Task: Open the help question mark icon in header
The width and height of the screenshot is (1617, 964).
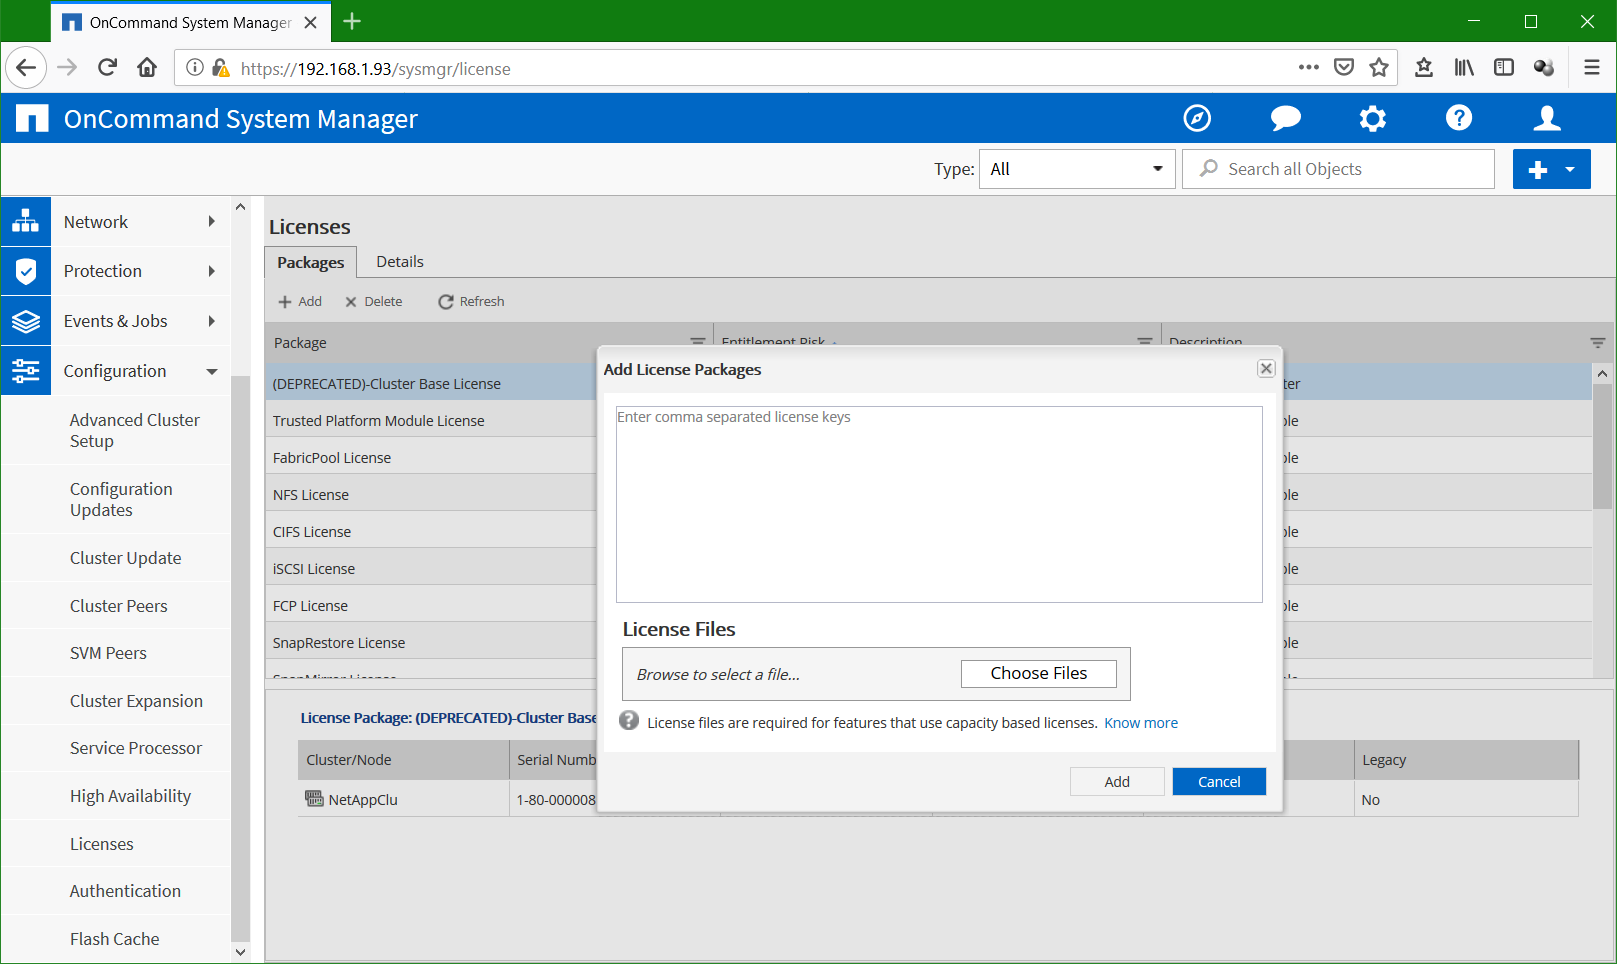Action: [x=1459, y=118]
